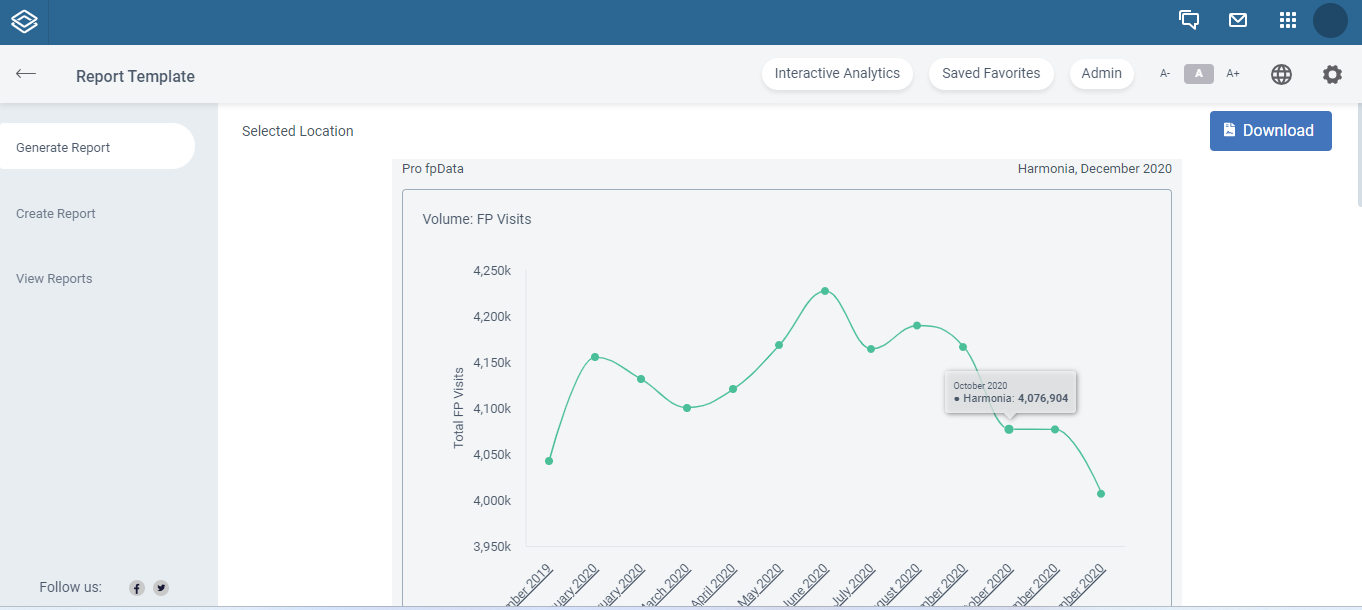The width and height of the screenshot is (1362, 610).
Task: Click the Interactive Analytics button
Action: [x=837, y=74]
